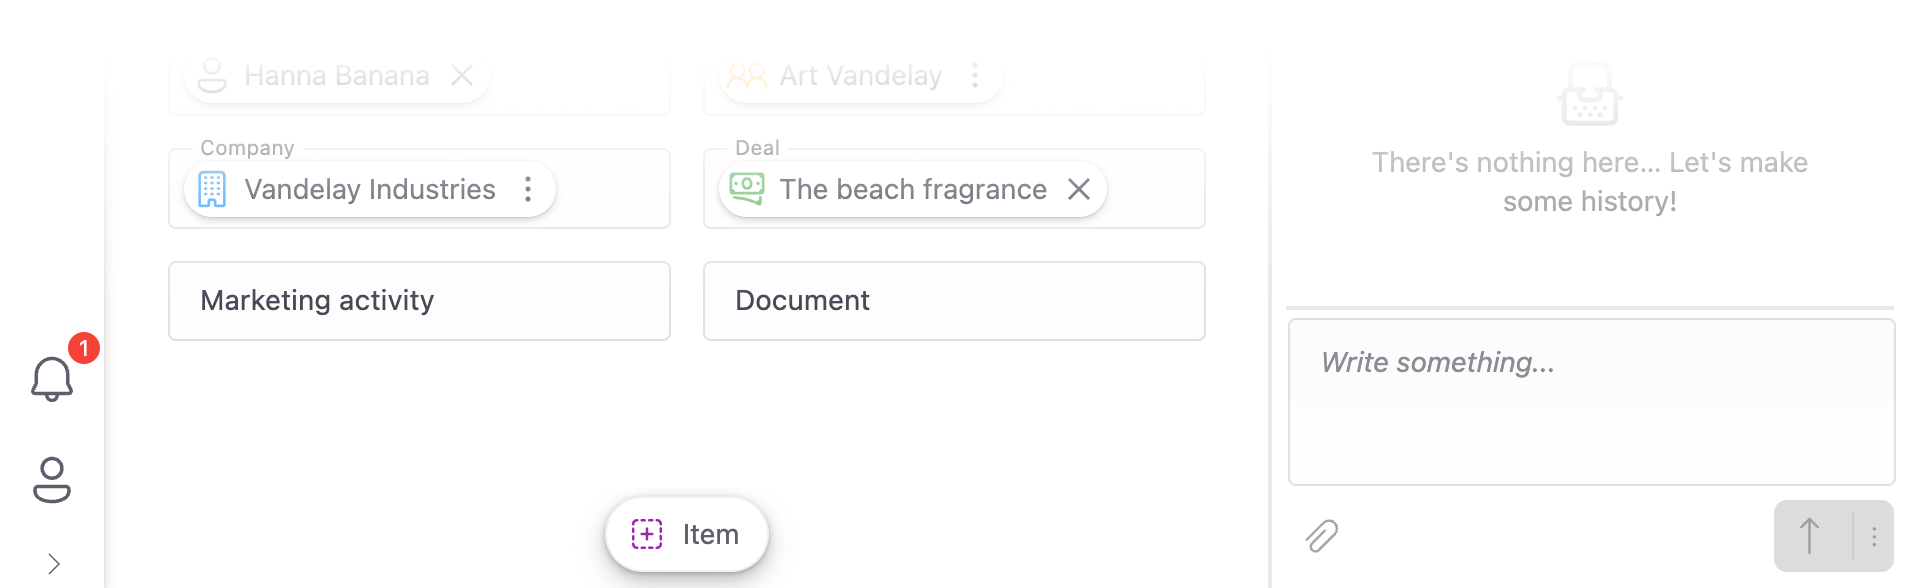Screen dimensions: 1910x588
Task: Remove Hanna Banana with the X
Action: coord(463,74)
